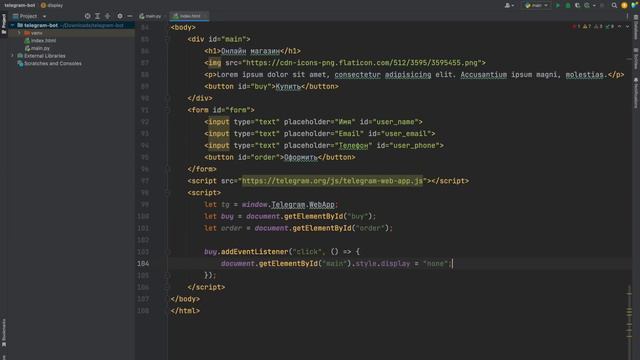This screenshot has width=640, height=360.
Task: Click the placeholder 'Телефон' text
Action: (x=353, y=145)
